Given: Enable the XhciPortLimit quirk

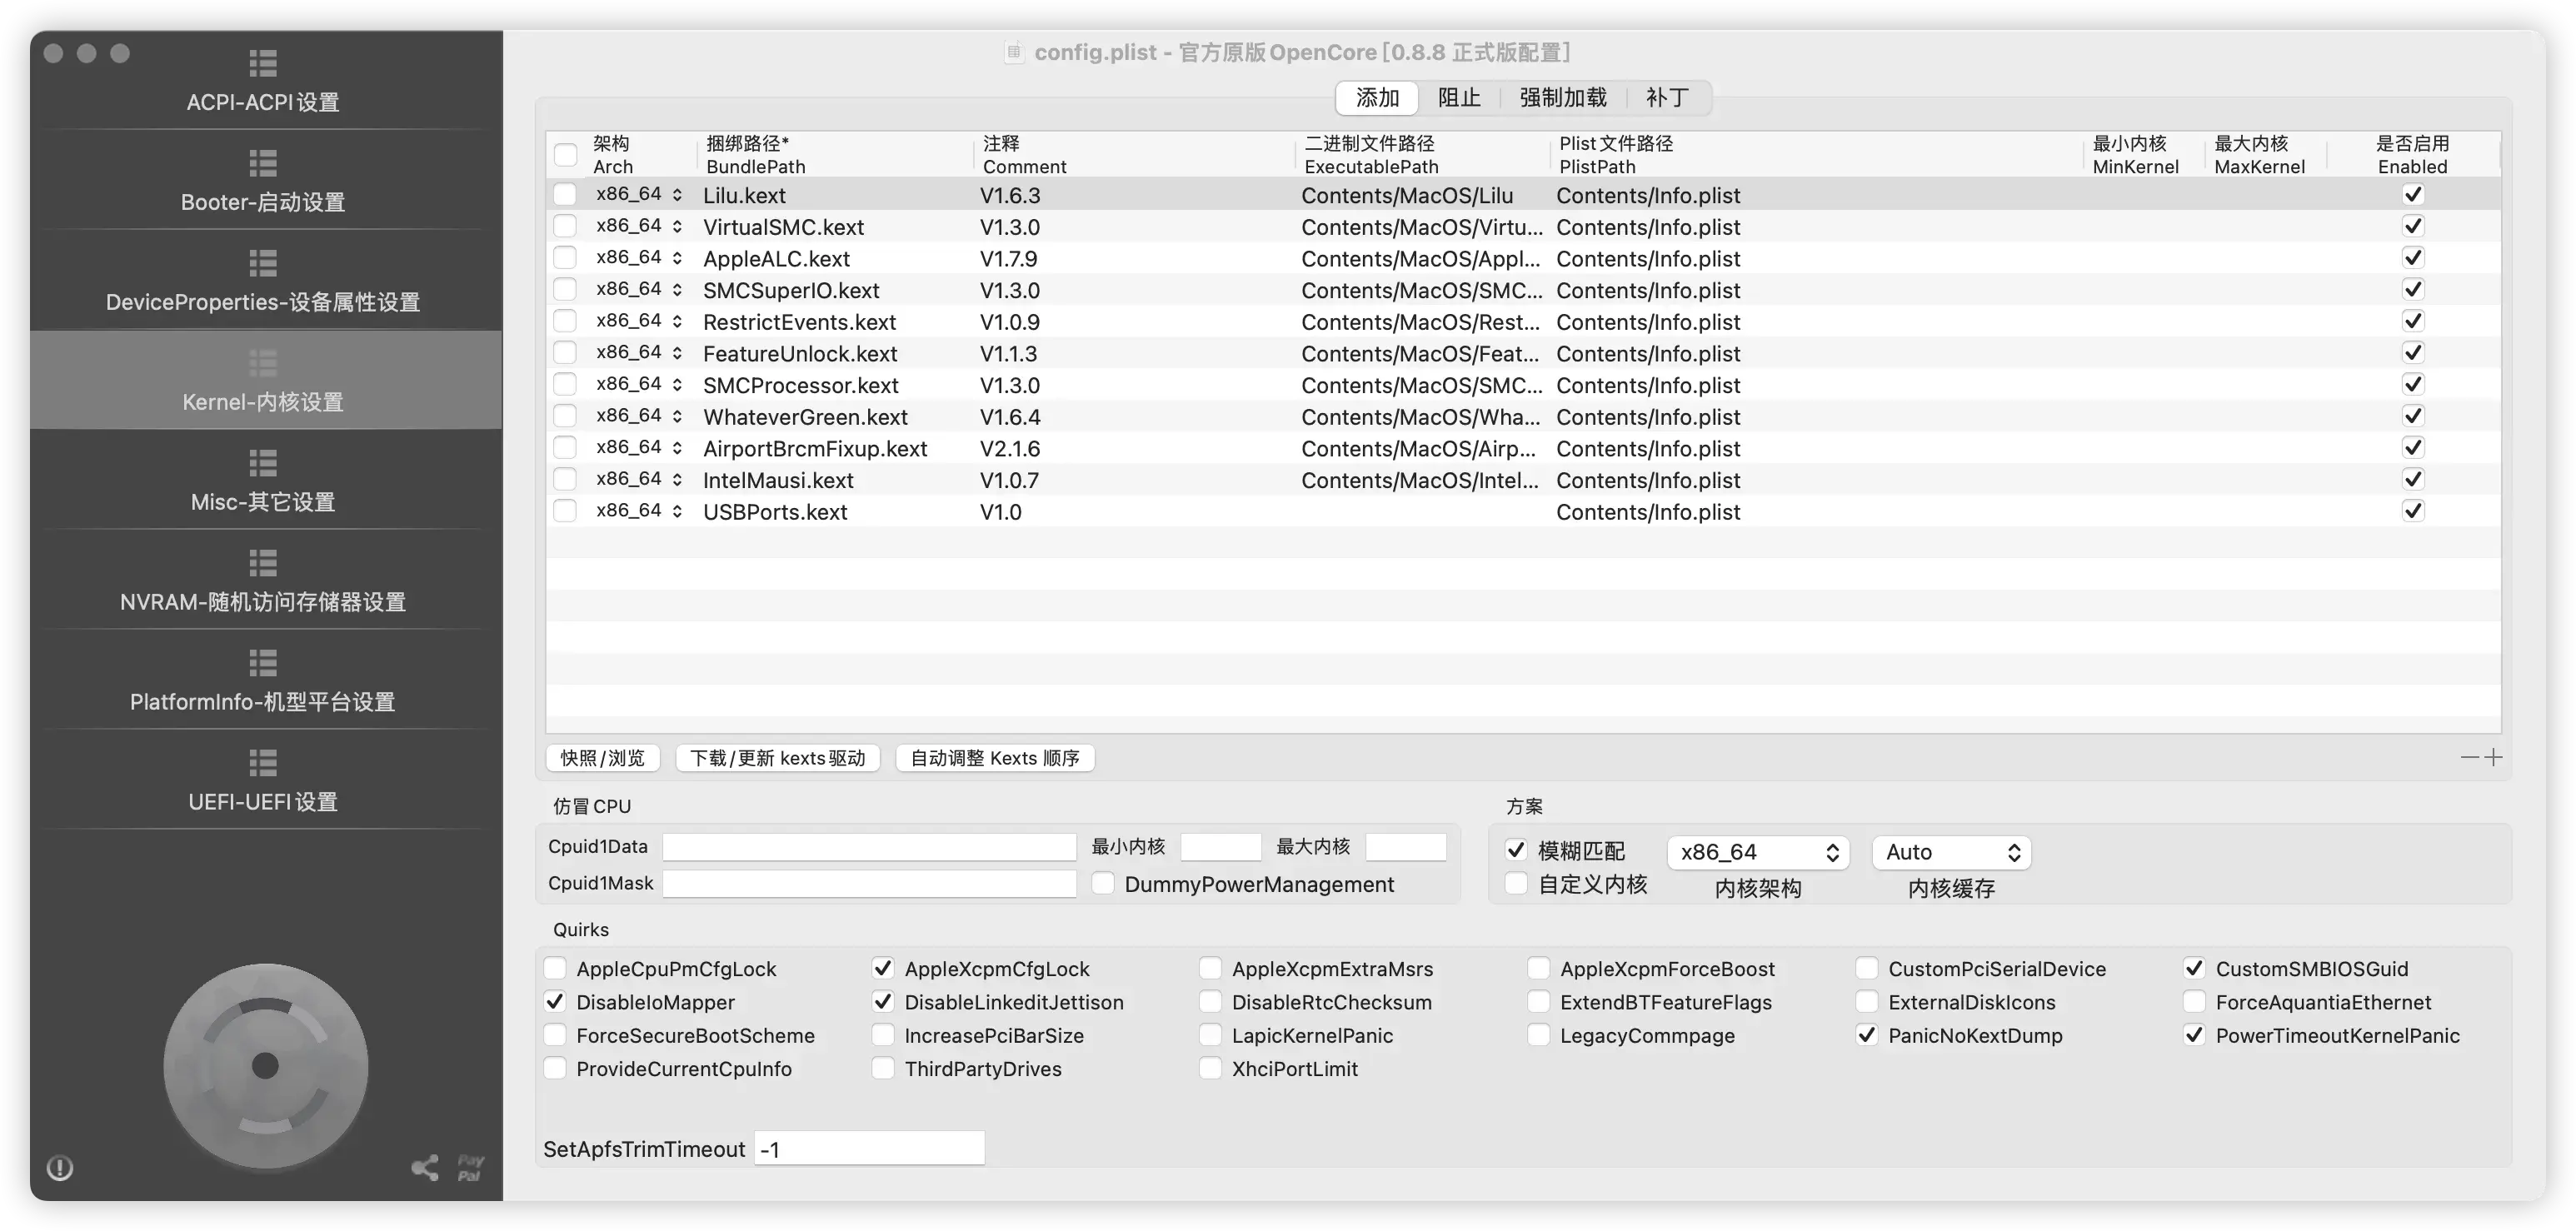Looking at the screenshot, I should click(x=1210, y=1069).
